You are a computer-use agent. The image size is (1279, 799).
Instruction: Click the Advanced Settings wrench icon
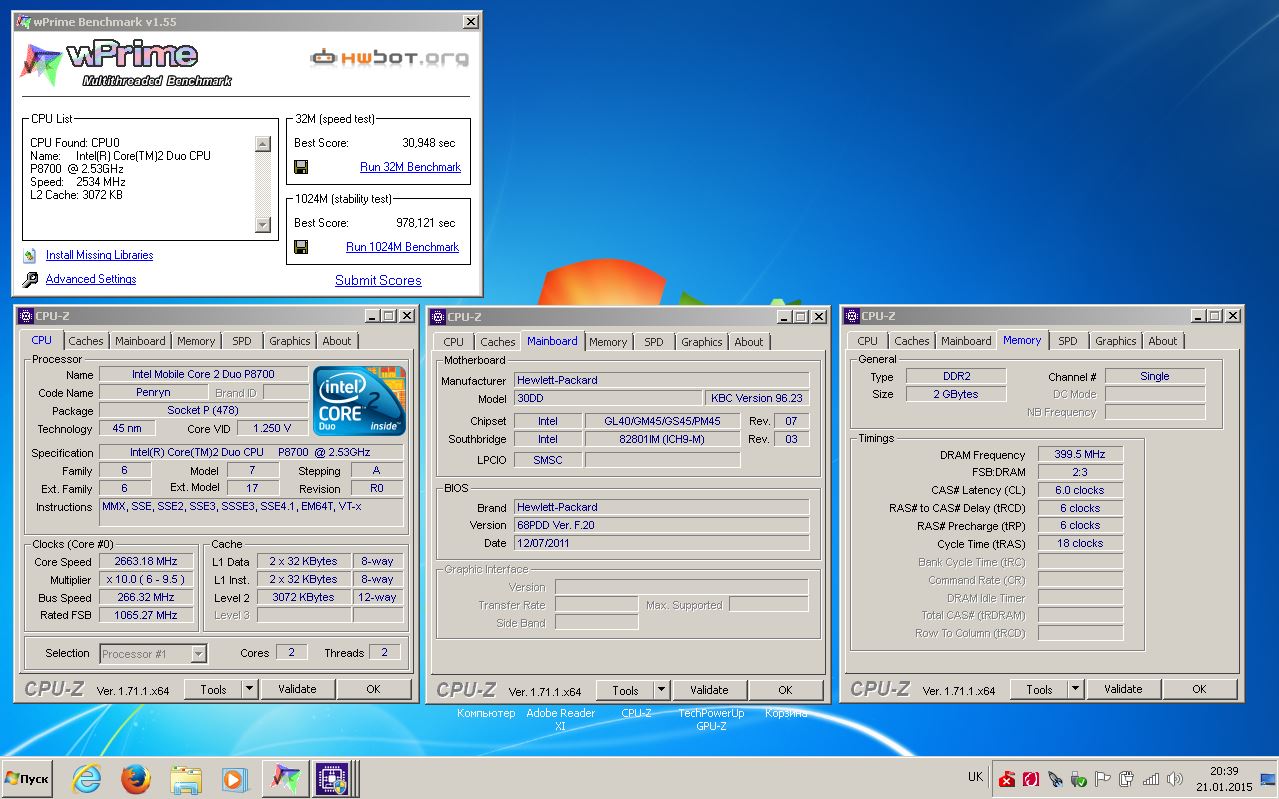tap(30, 280)
